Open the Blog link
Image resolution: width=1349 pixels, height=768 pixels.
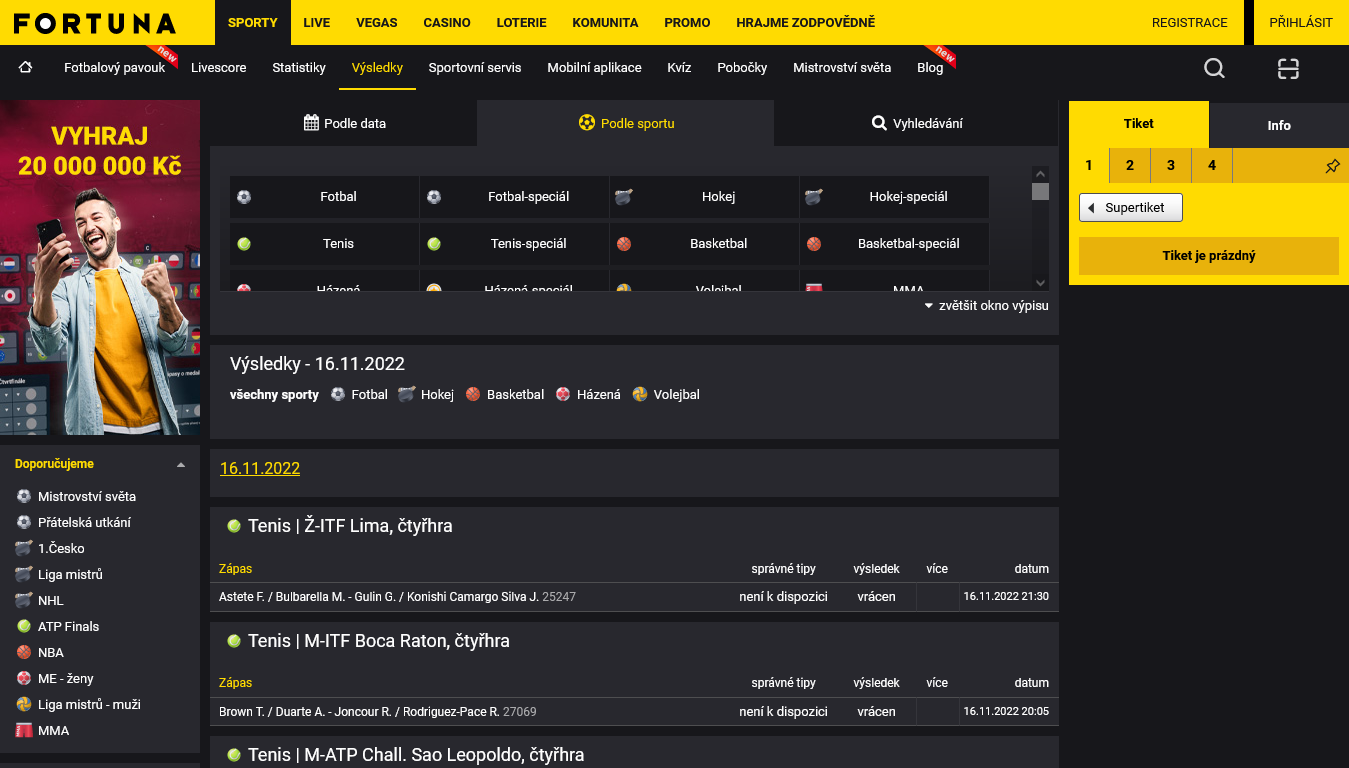pos(930,68)
